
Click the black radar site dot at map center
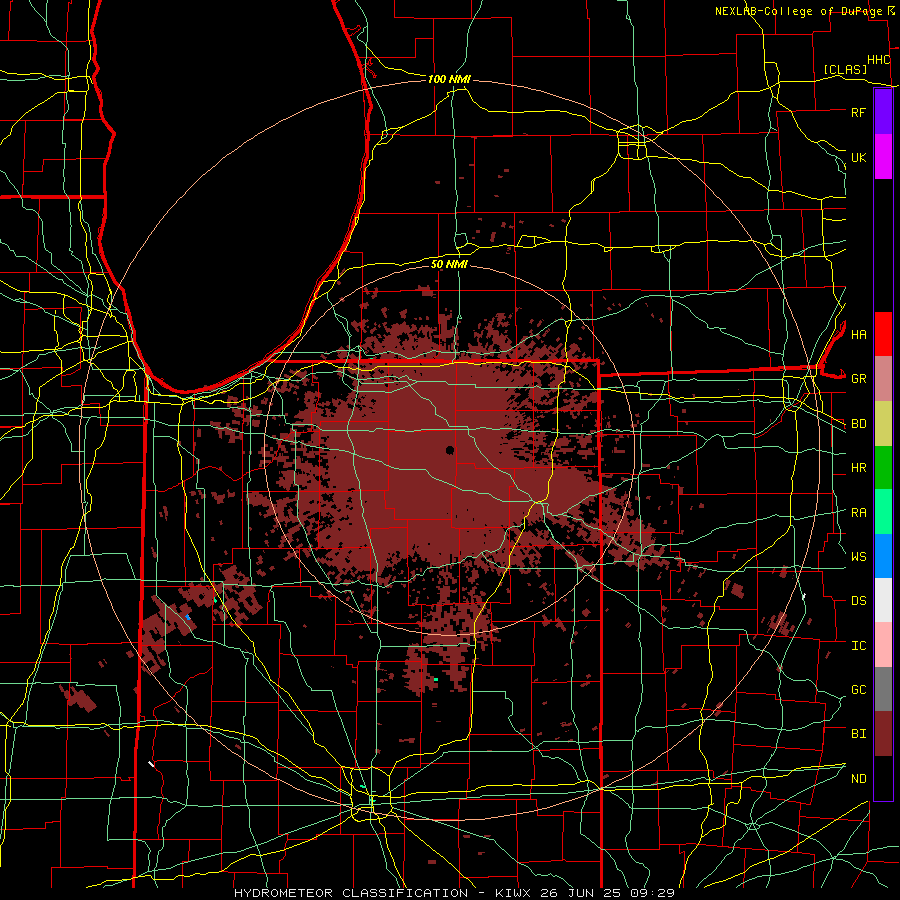pyautogui.click(x=449, y=450)
